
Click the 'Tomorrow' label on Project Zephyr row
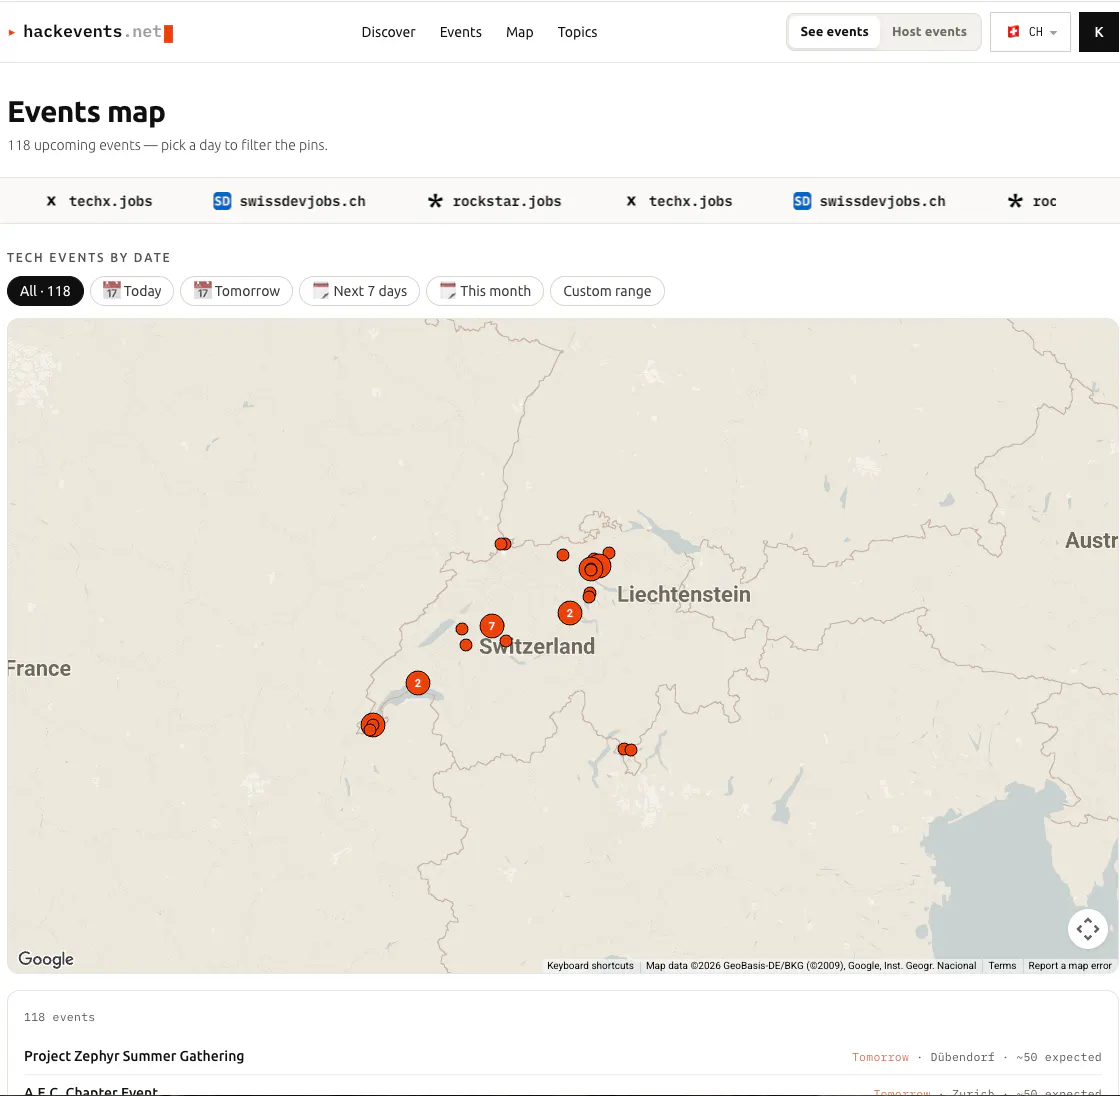coord(880,1057)
